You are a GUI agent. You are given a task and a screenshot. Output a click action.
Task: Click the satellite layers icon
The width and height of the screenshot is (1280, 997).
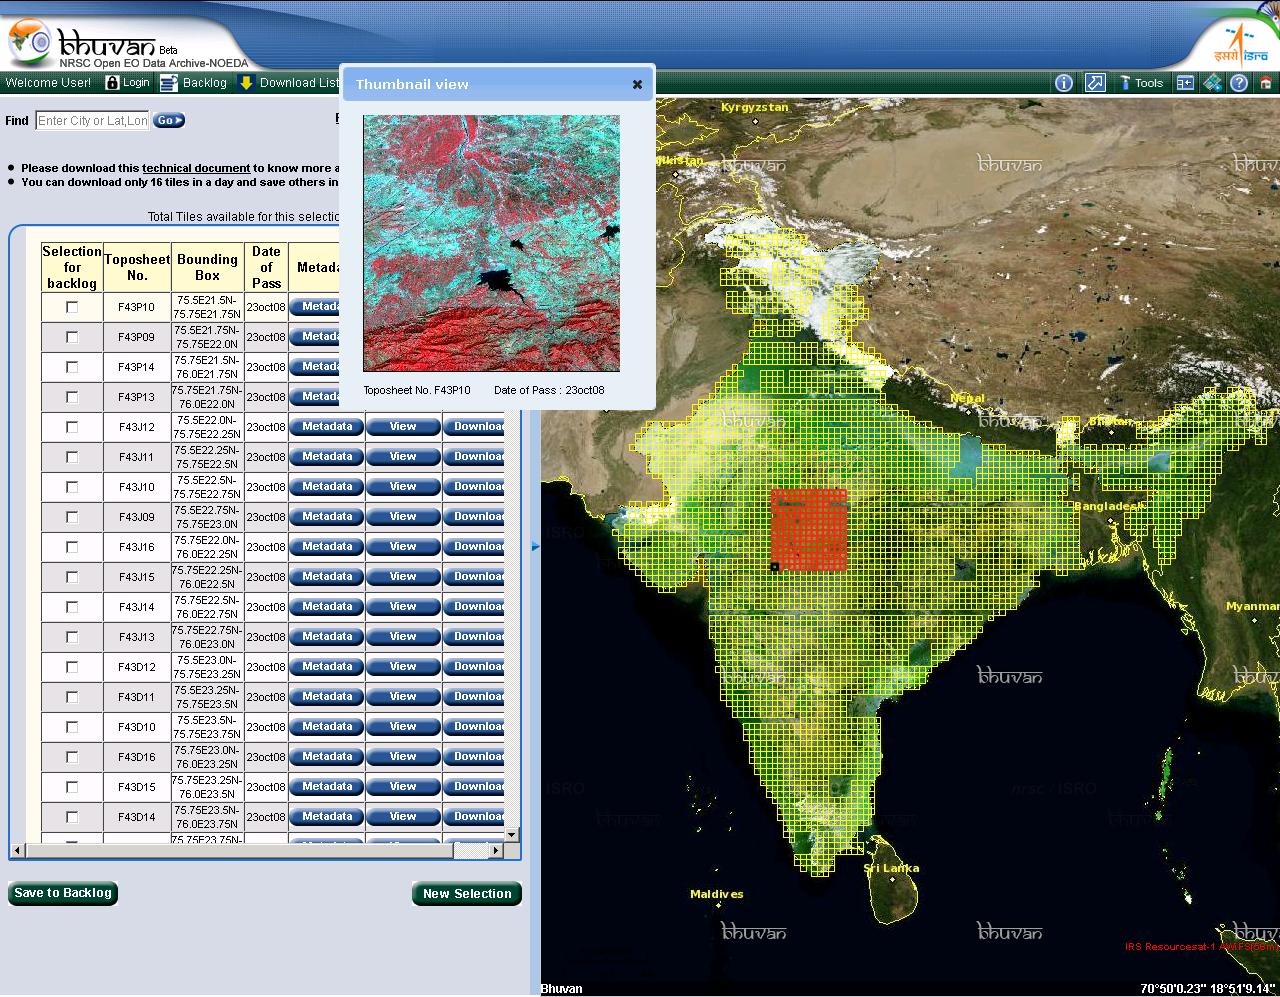point(1212,83)
